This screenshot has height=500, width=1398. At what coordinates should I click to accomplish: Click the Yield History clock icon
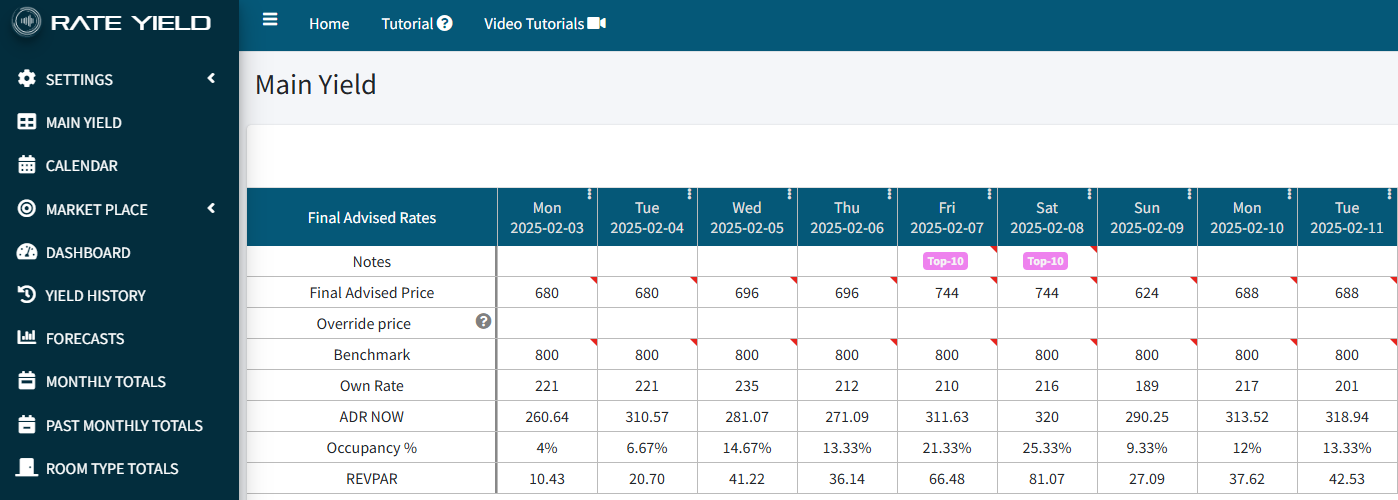(27, 295)
